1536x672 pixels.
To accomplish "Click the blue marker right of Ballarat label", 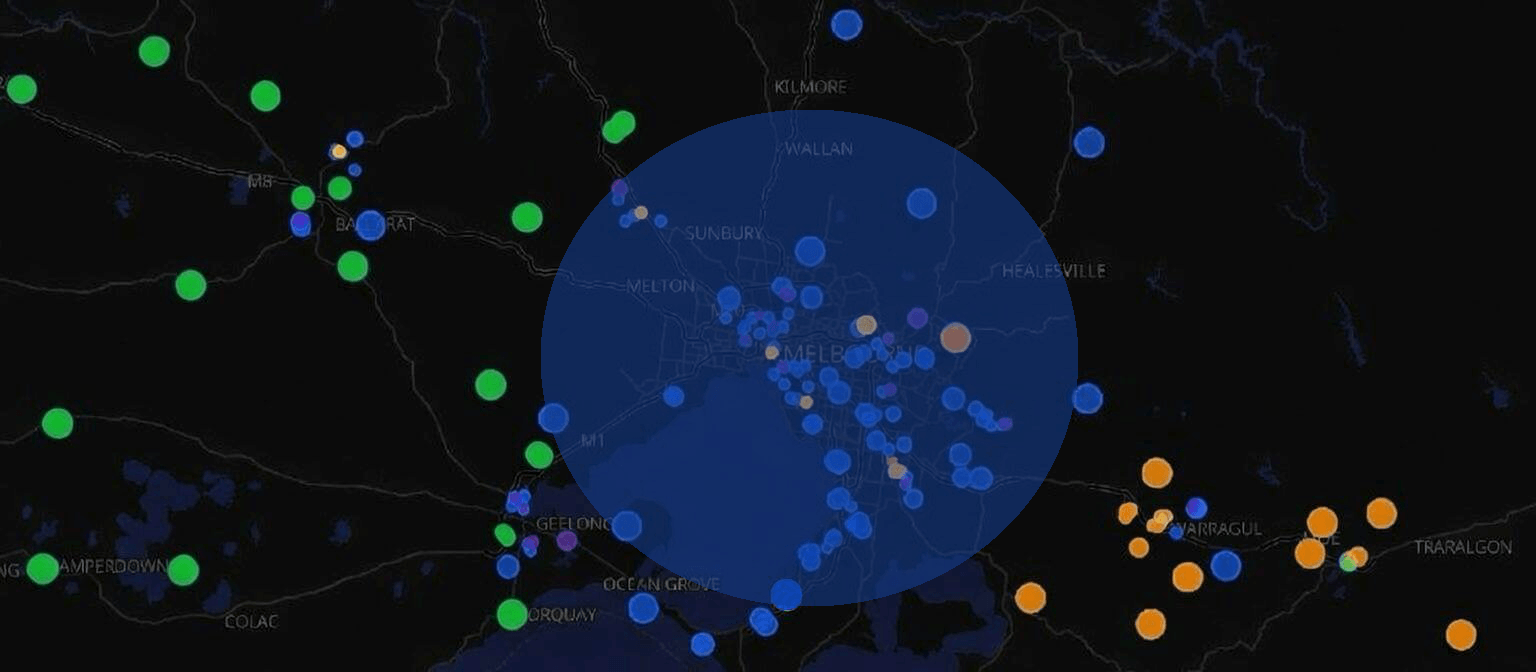I will [370, 225].
